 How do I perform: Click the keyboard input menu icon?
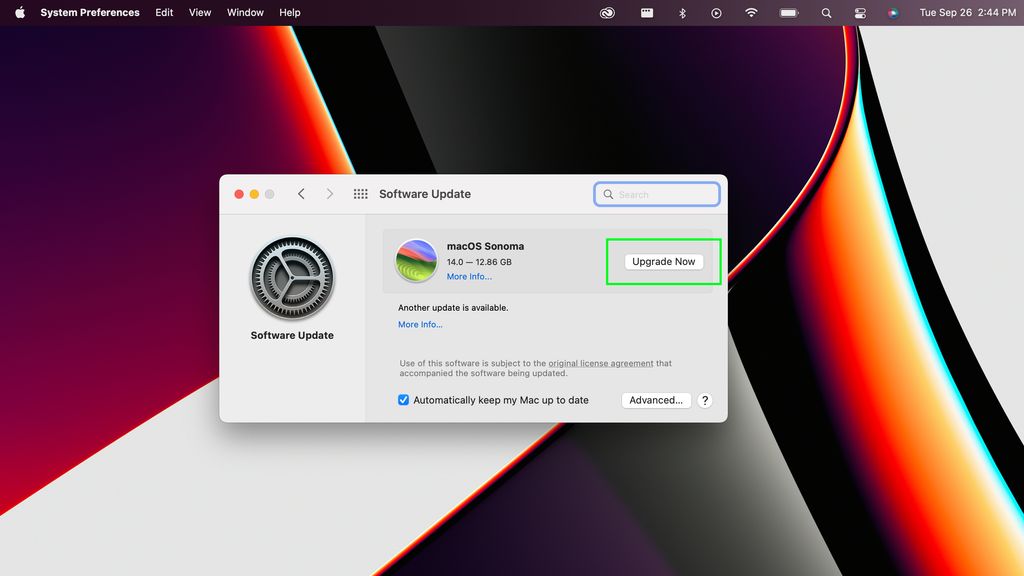646,13
